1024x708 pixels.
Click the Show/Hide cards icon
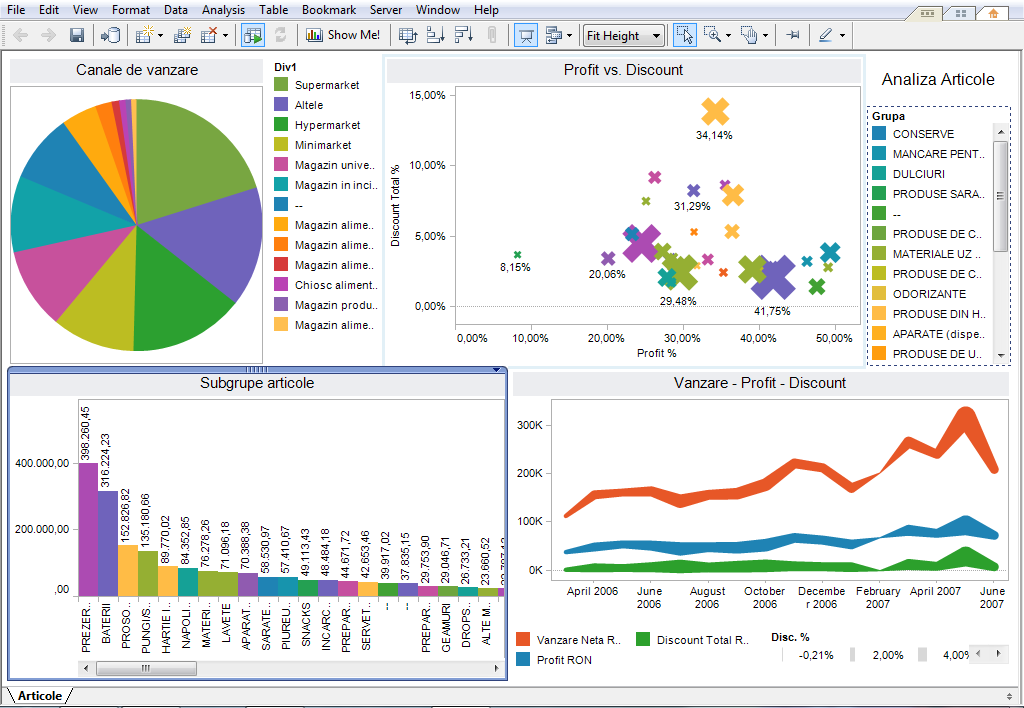[x=552, y=35]
